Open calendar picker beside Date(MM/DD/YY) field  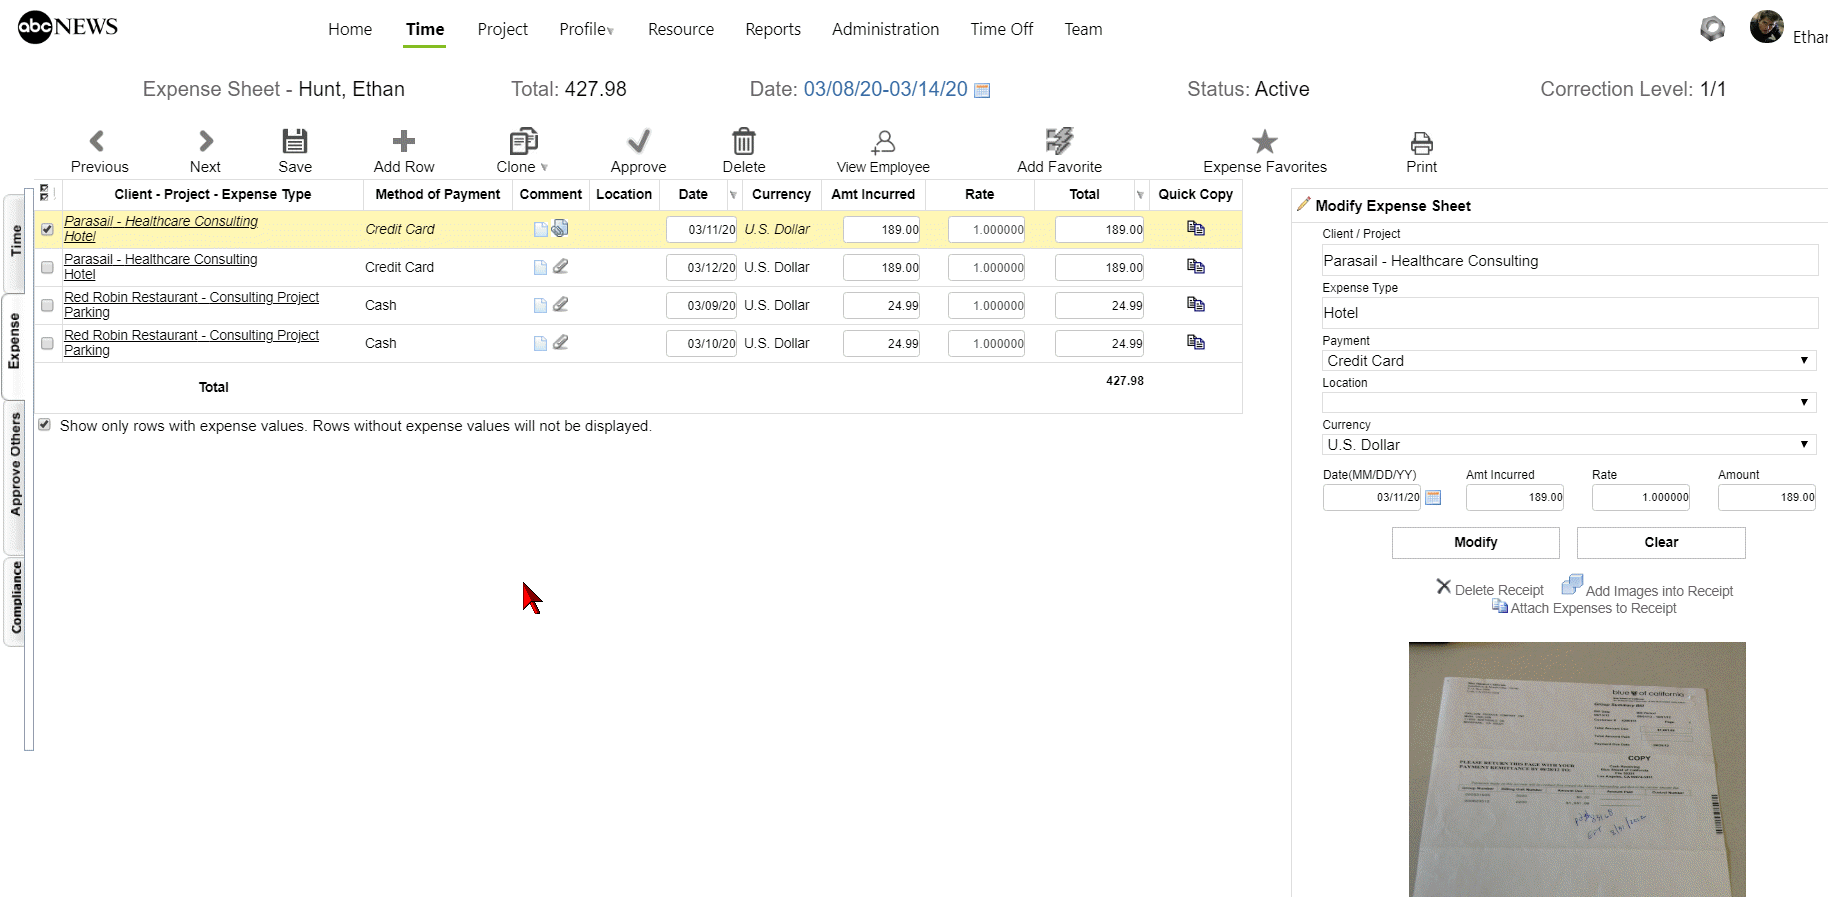(1433, 497)
